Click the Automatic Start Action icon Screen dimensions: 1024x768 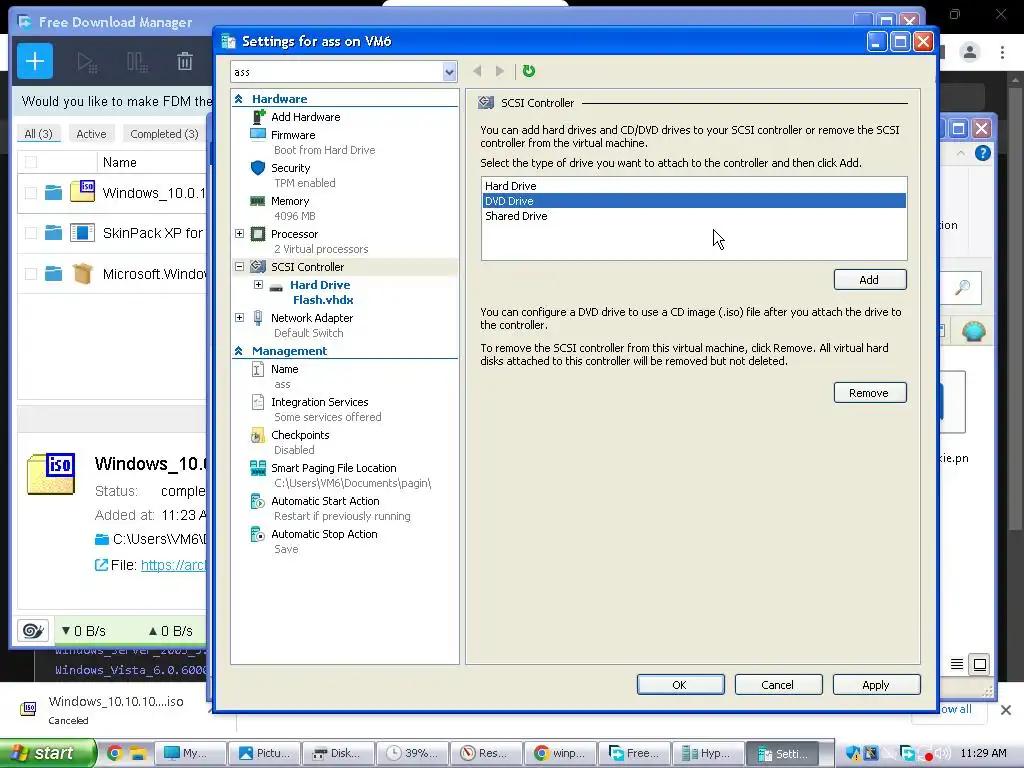click(258, 501)
